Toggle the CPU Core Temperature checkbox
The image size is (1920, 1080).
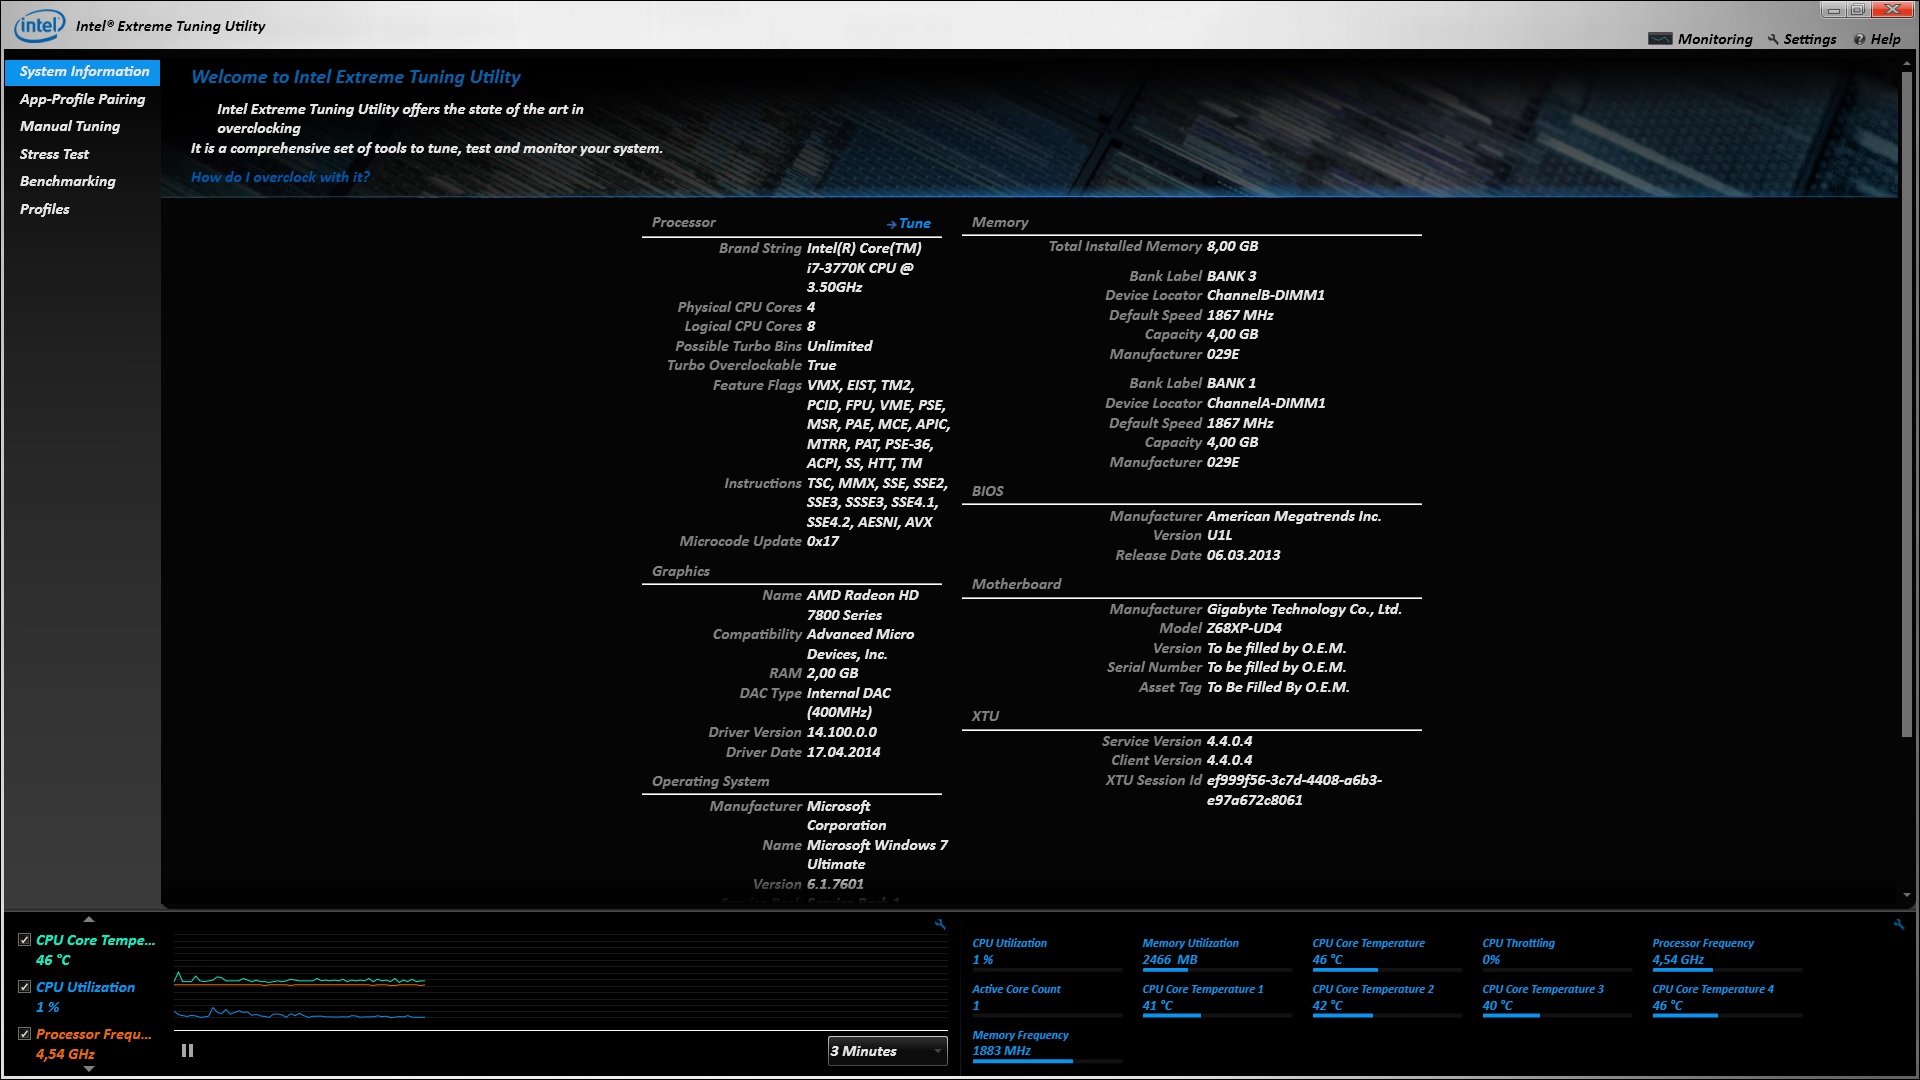[x=24, y=940]
